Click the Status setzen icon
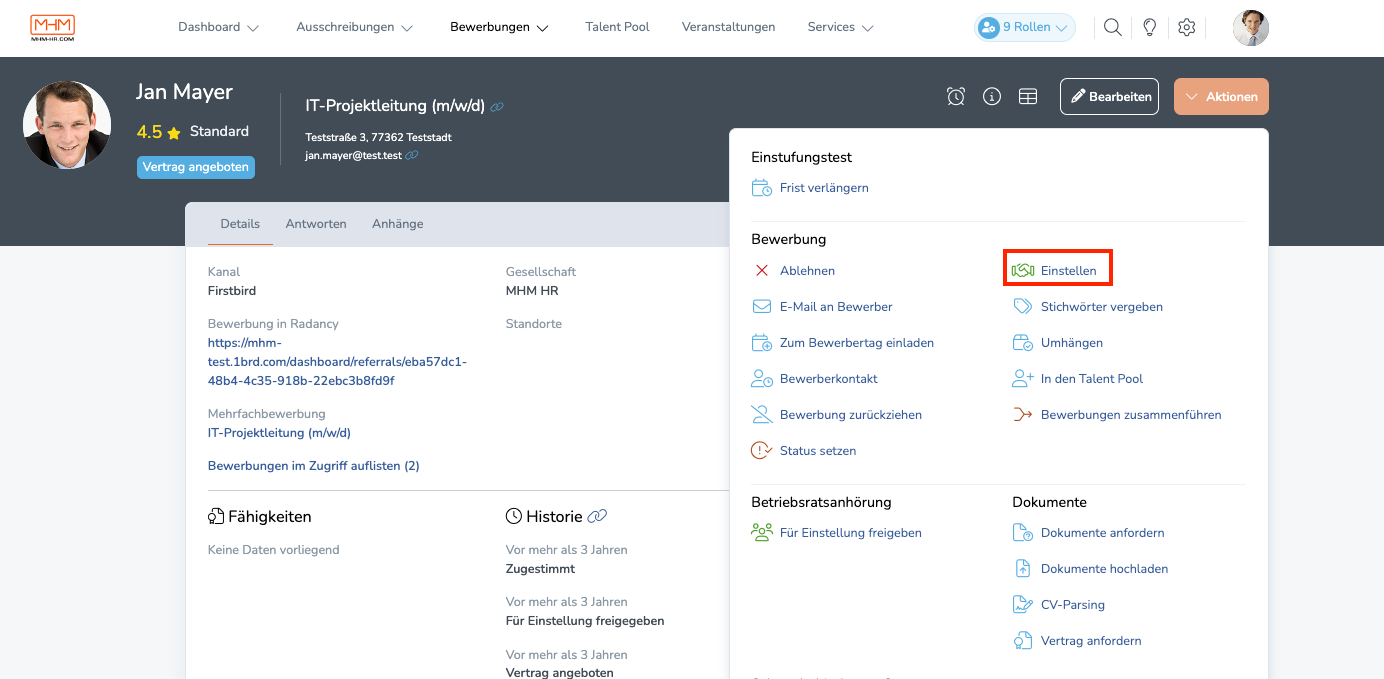Screen dimensions: 1384x679 pos(762,451)
